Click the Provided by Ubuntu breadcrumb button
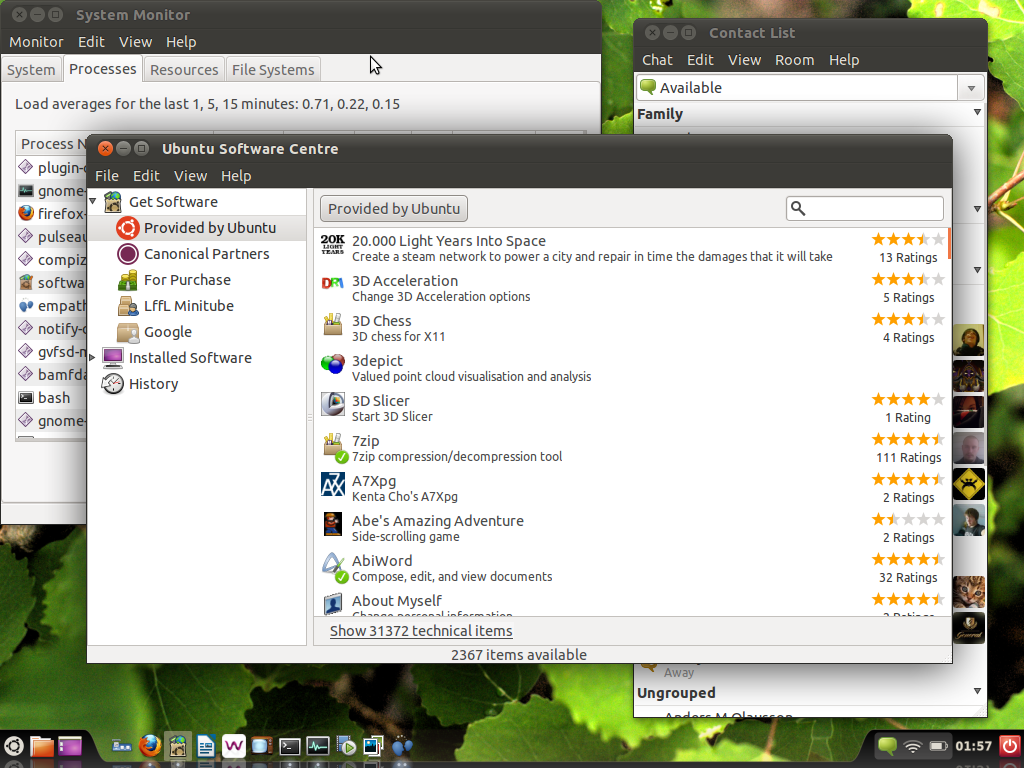 (394, 209)
